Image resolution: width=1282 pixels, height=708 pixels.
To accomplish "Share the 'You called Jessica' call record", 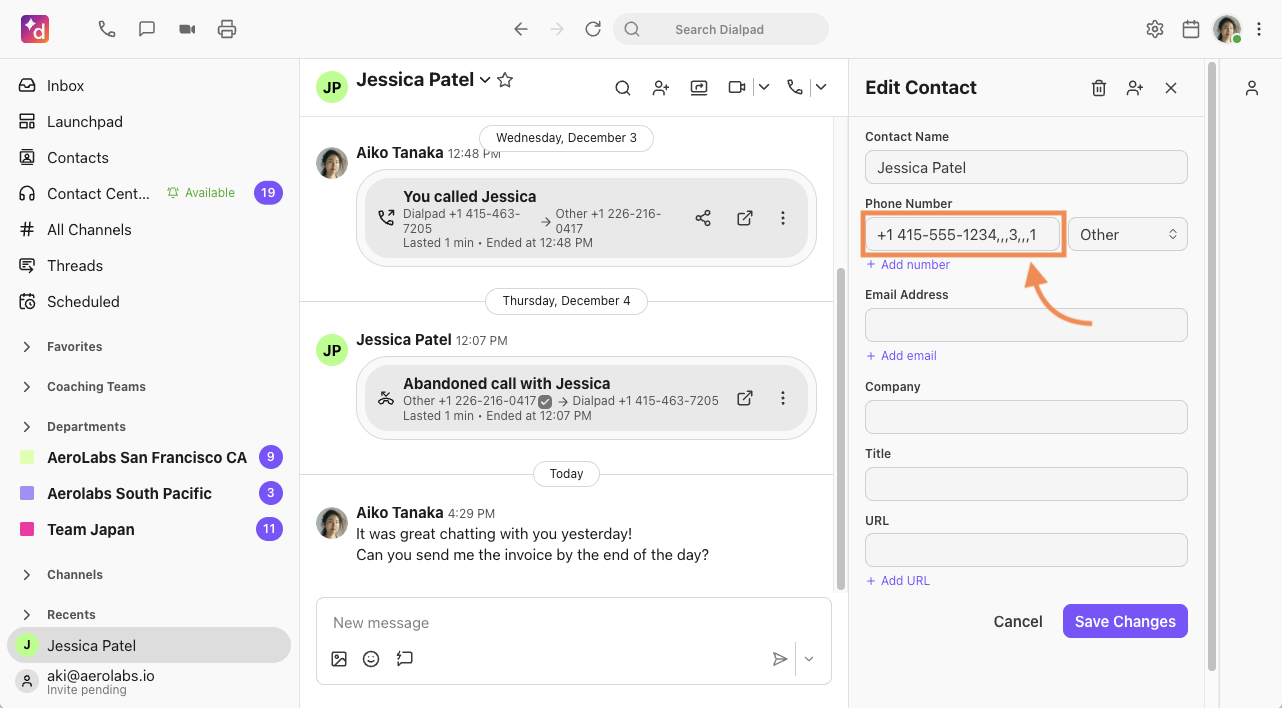I will point(703,217).
